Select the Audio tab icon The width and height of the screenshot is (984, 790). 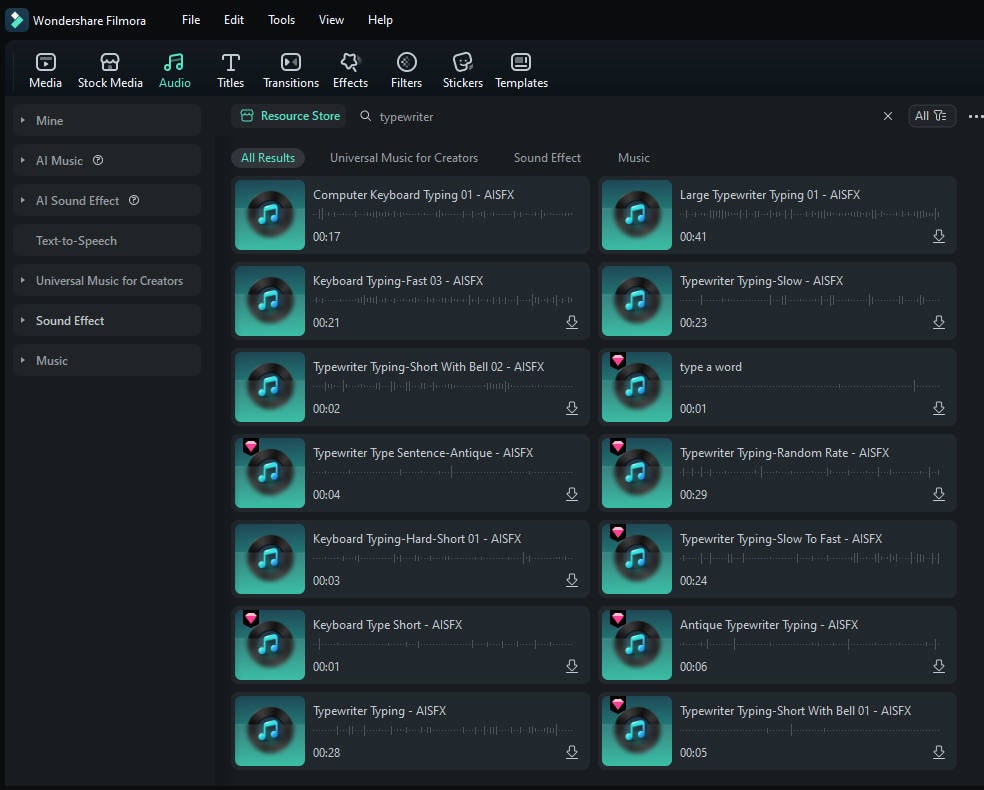pyautogui.click(x=174, y=62)
